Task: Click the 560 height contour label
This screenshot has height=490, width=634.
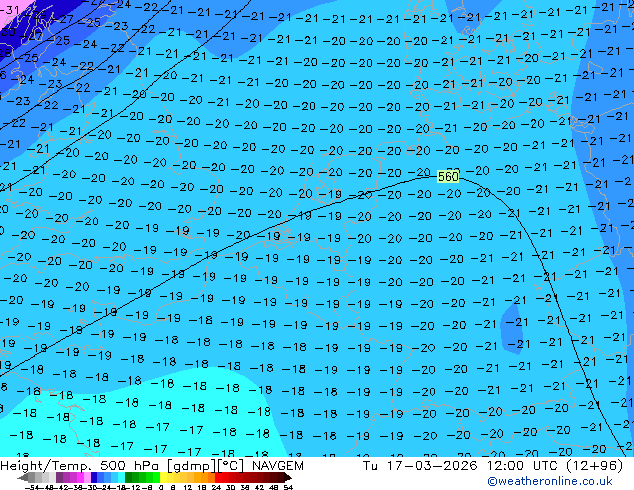Action: pyautogui.click(x=448, y=177)
